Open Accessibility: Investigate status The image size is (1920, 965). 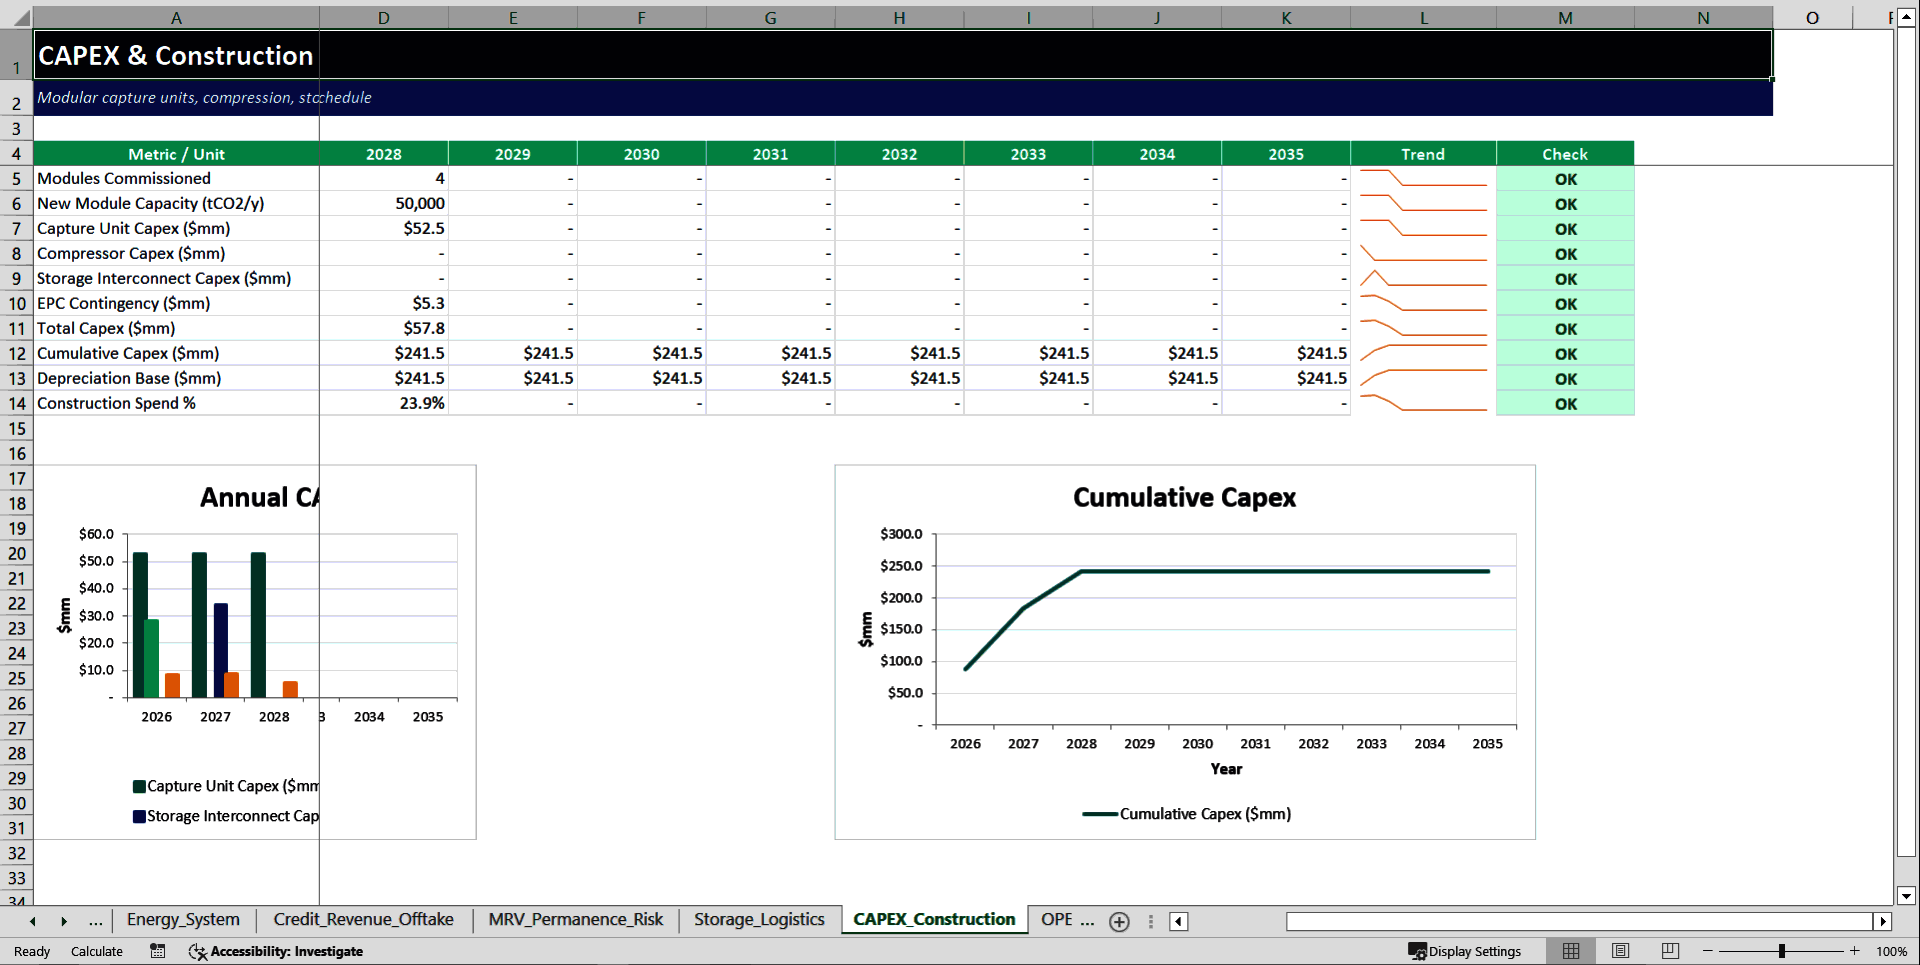pyautogui.click(x=276, y=951)
